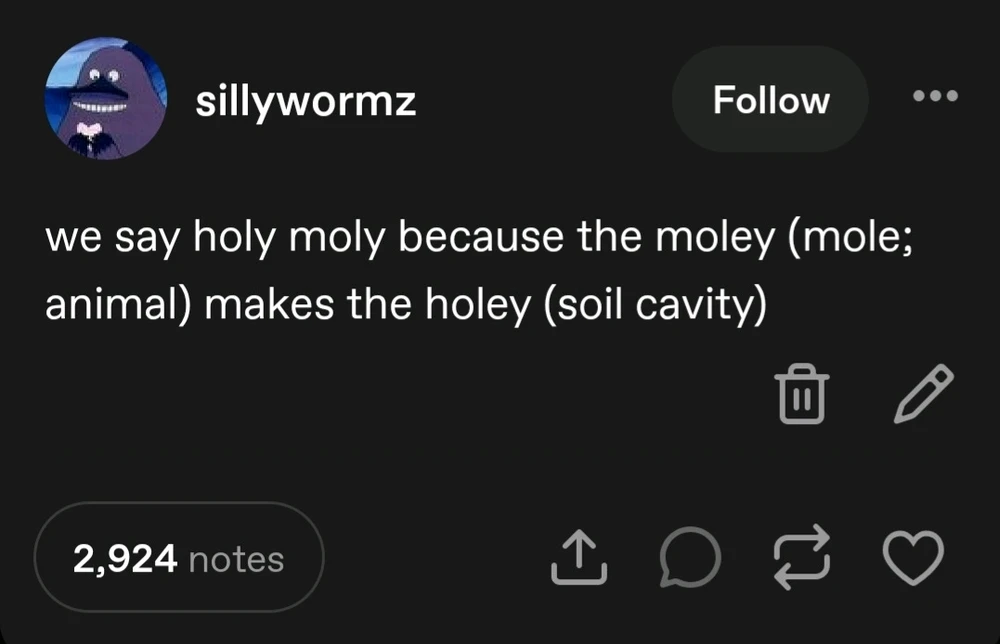Viewport: 1000px width, 644px height.
Task: Like the post with the heart icon
Action: tap(915, 558)
